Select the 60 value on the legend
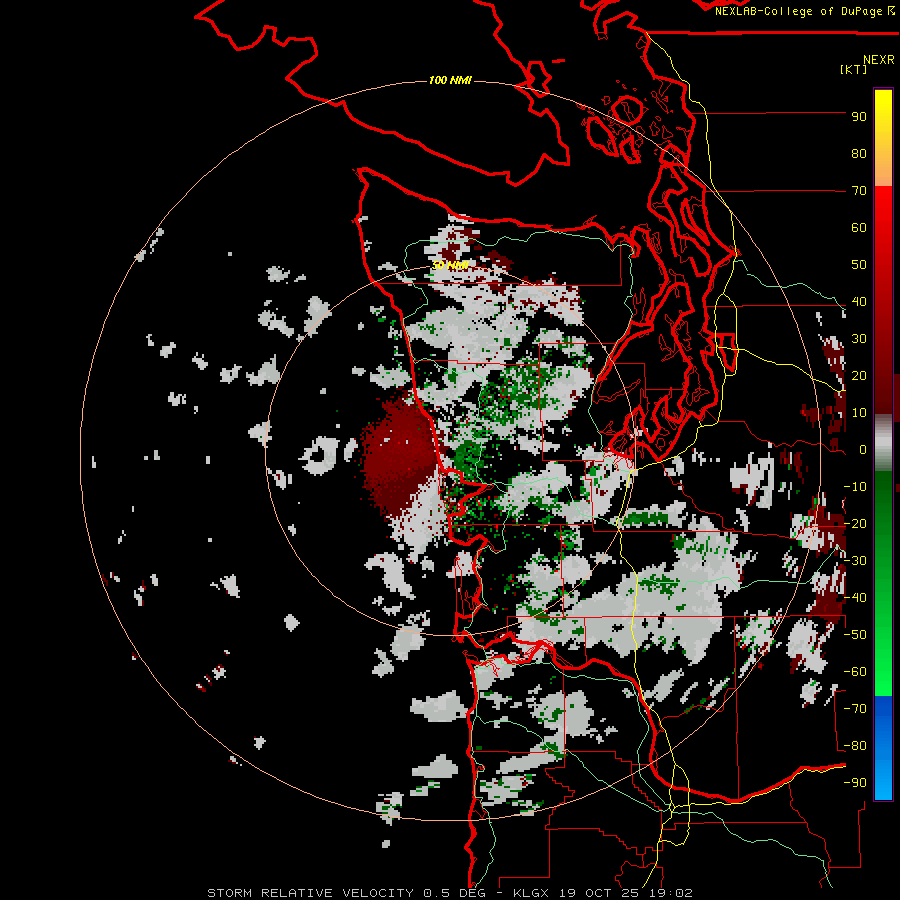900x900 pixels. (859, 228)
